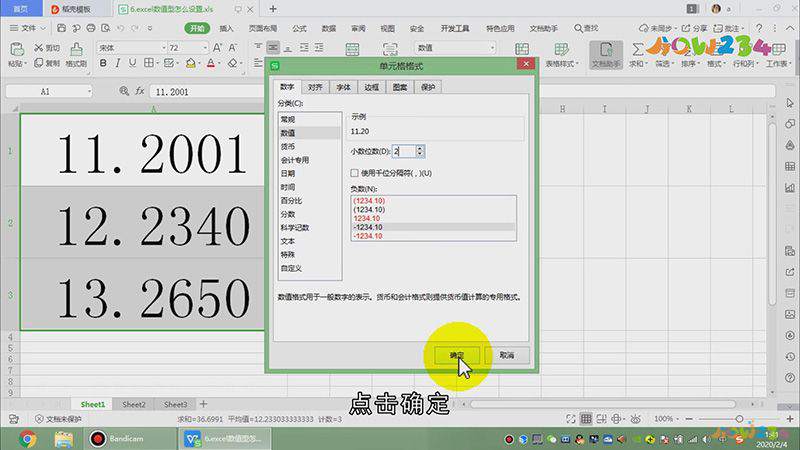The image size is (800, 450).
Task: Open the number format 数值 dropdown
Action: point(492,48)
